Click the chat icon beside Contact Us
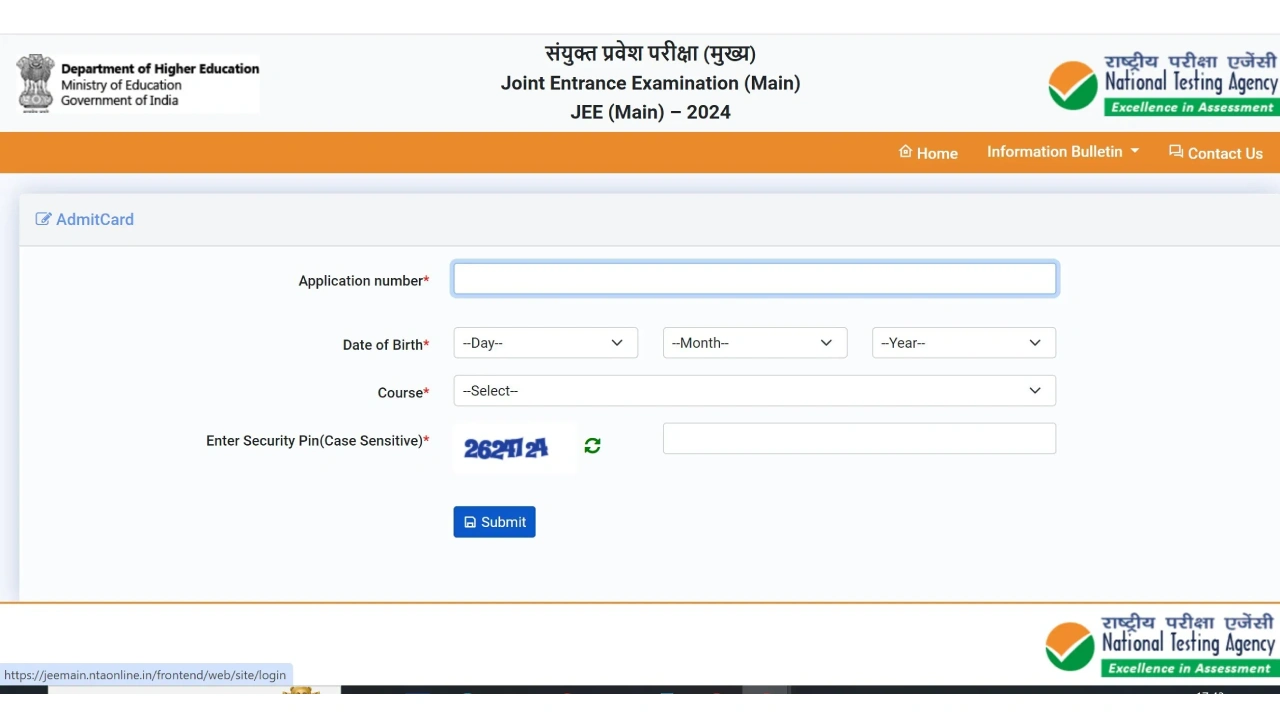 coord(1176,152)
